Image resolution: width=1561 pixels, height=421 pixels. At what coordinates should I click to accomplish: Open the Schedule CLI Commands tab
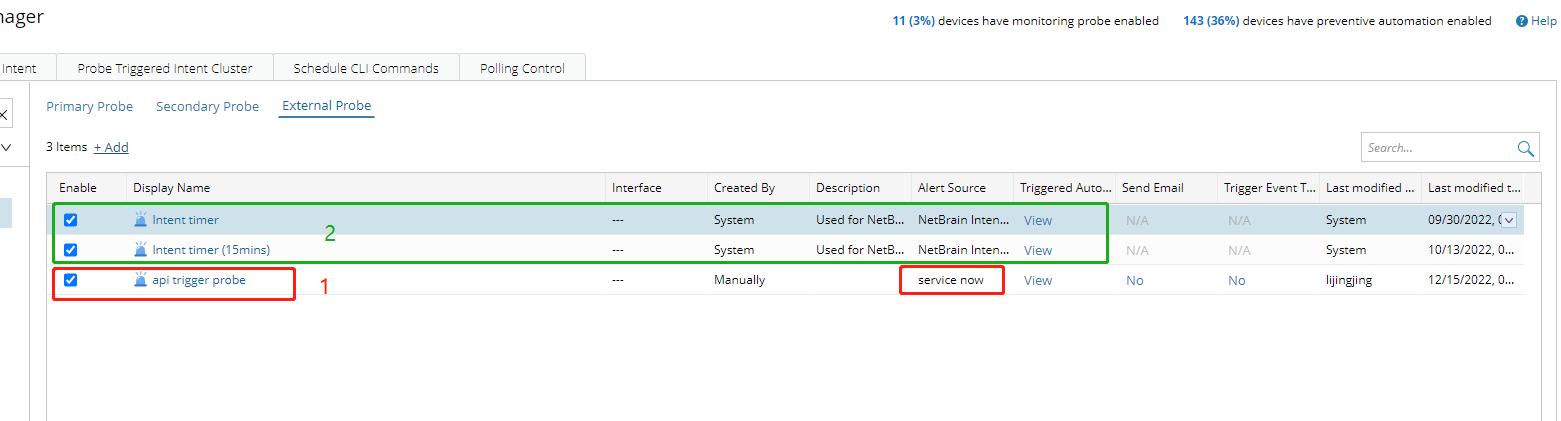366,69
